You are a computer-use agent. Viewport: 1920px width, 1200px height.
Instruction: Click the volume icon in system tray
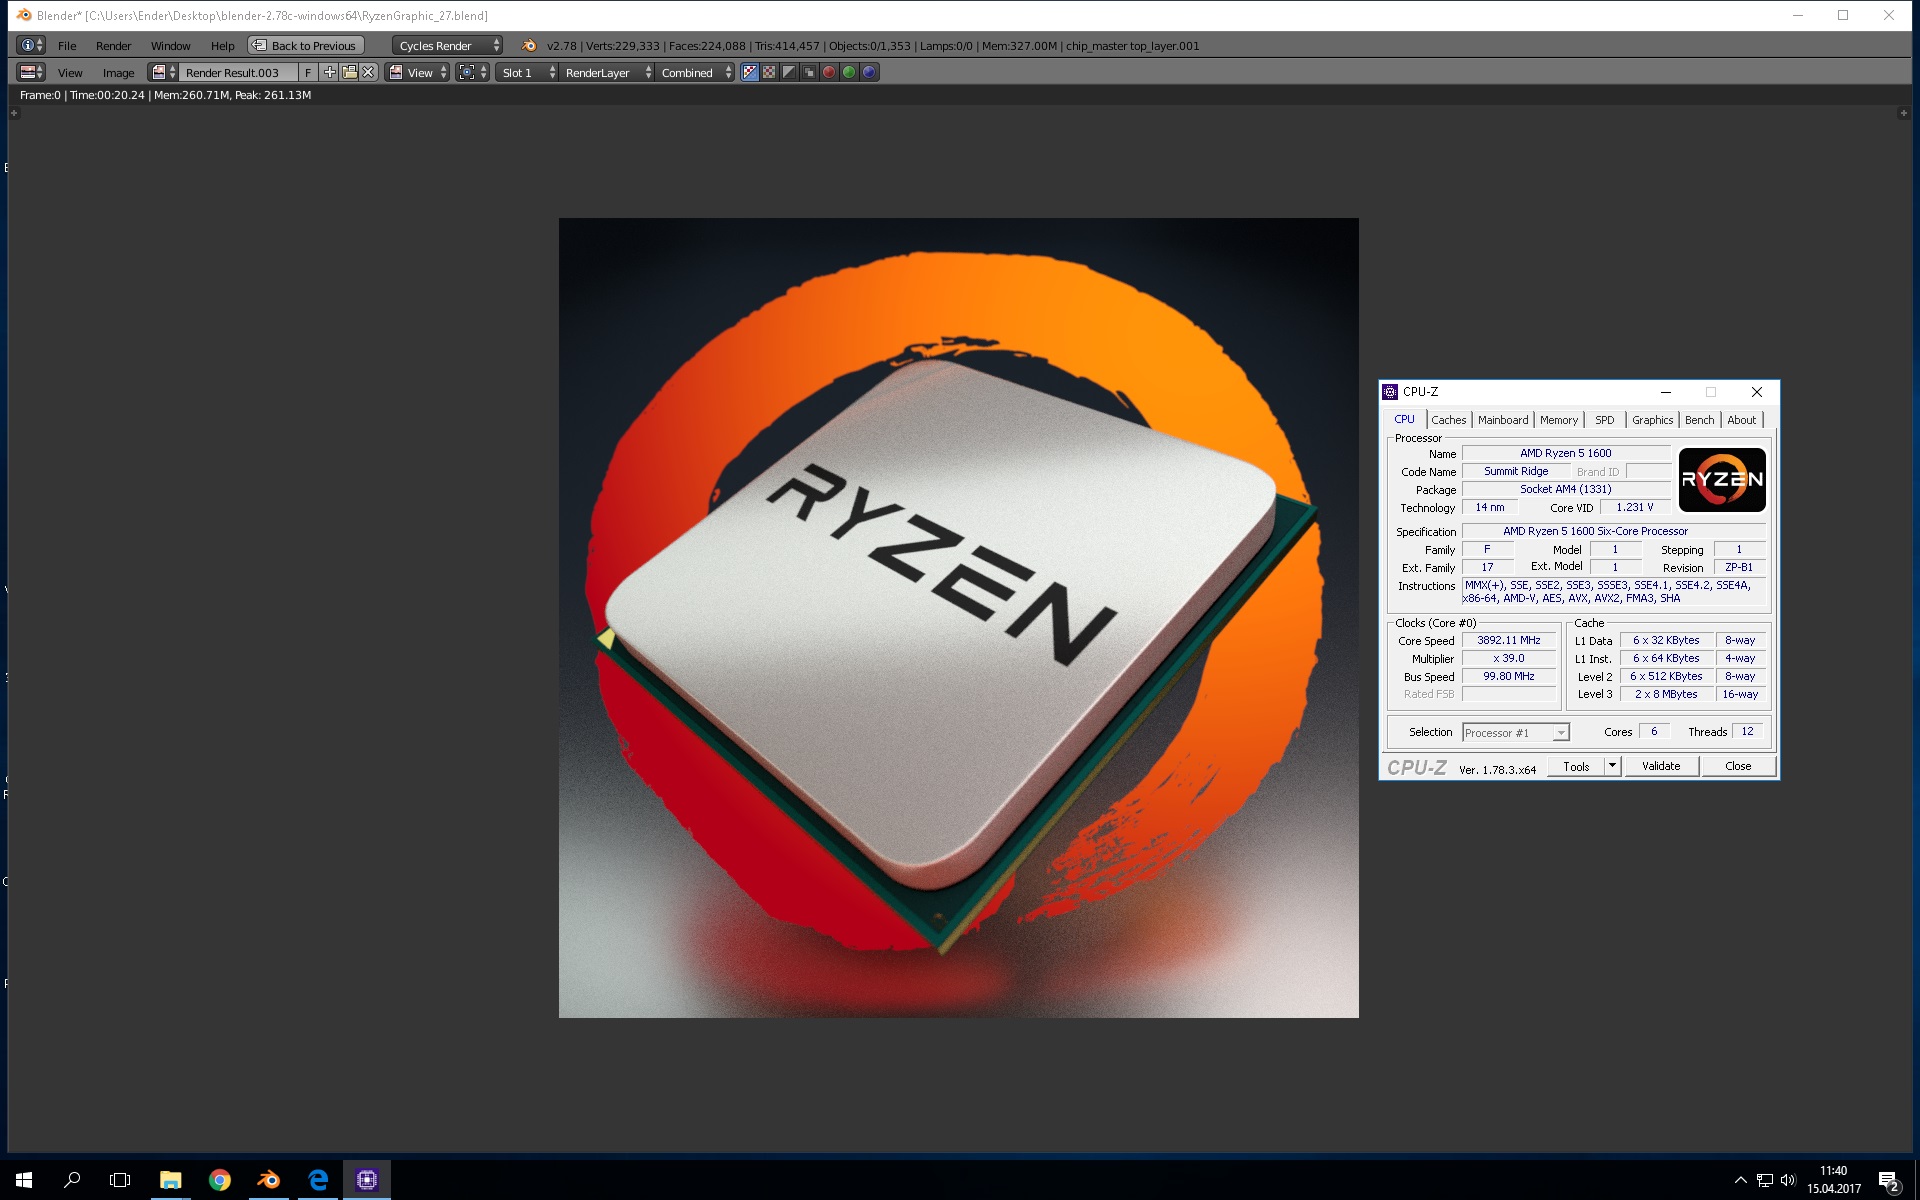[1789, 1180]
